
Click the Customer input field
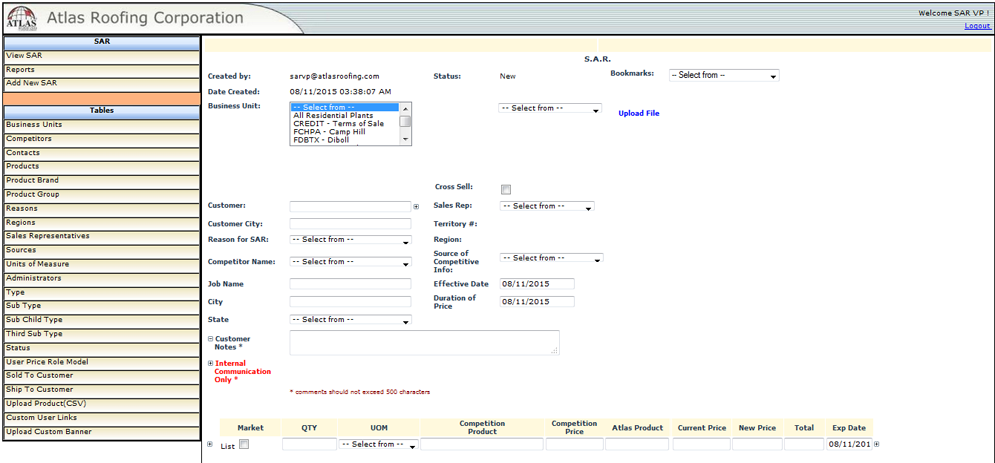coord(350,206)
